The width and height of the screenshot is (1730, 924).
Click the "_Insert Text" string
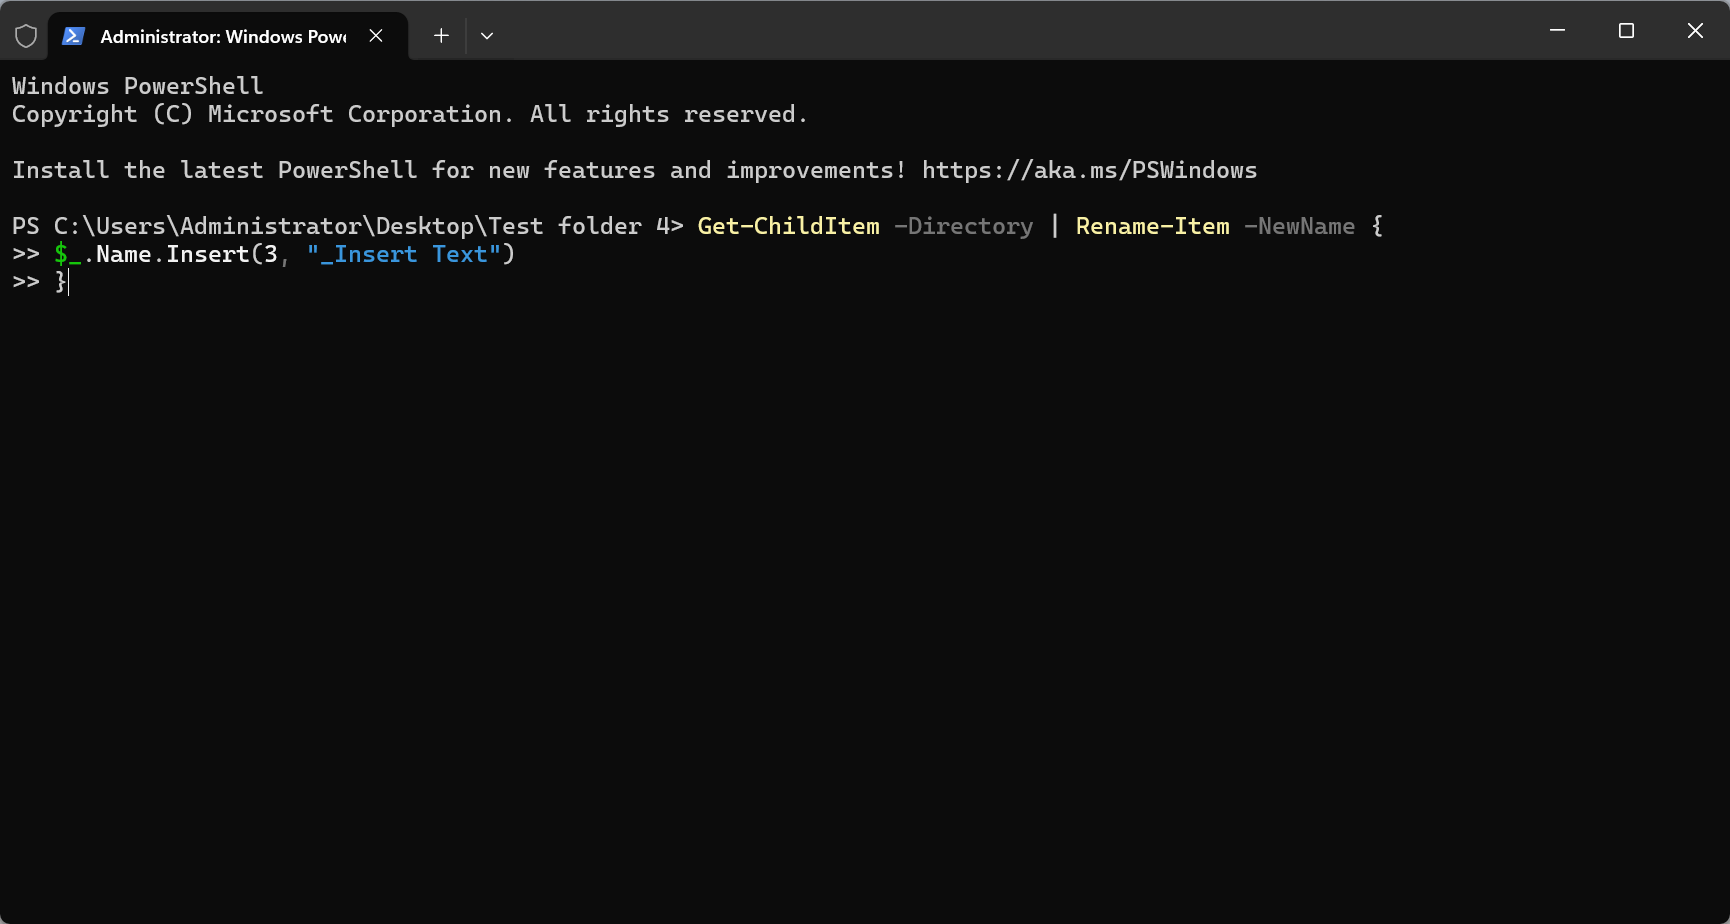click(x=403, y=255)
